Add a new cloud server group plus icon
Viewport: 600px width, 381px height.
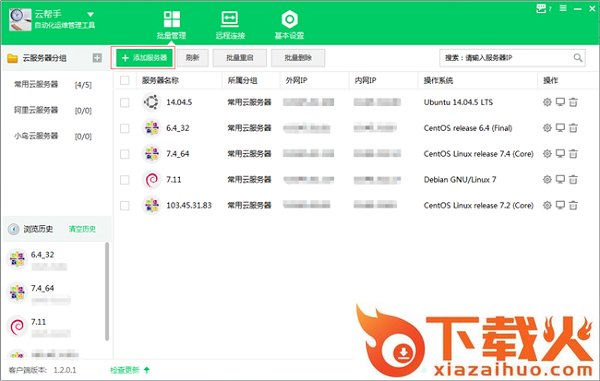(97, 58)
